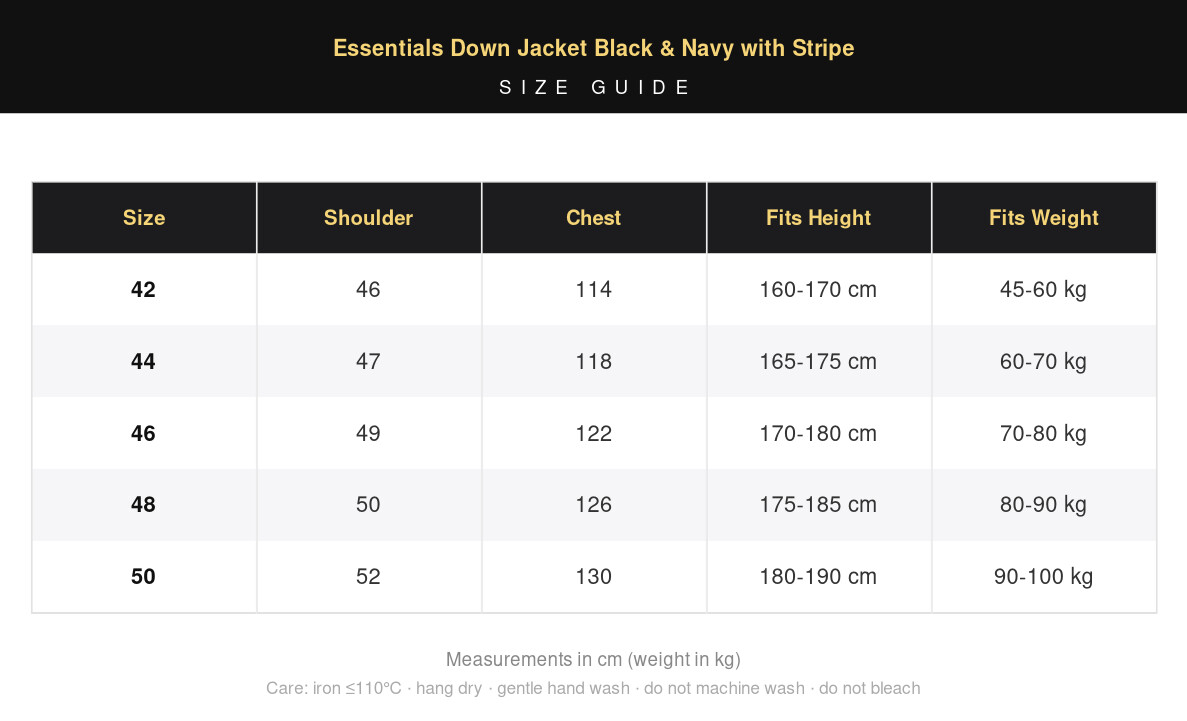Click the 160-170 cm height cell
Viewport: 1187px width, 721px height.
pos(818,289)
